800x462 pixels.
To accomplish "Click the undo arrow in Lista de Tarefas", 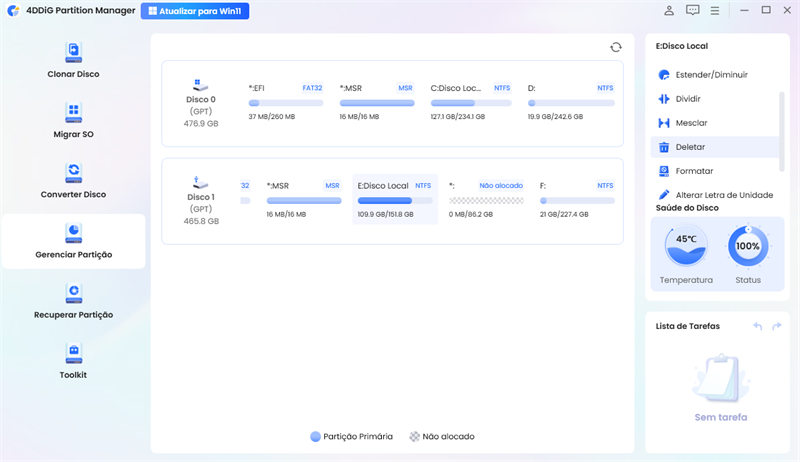I will point(757,326).
